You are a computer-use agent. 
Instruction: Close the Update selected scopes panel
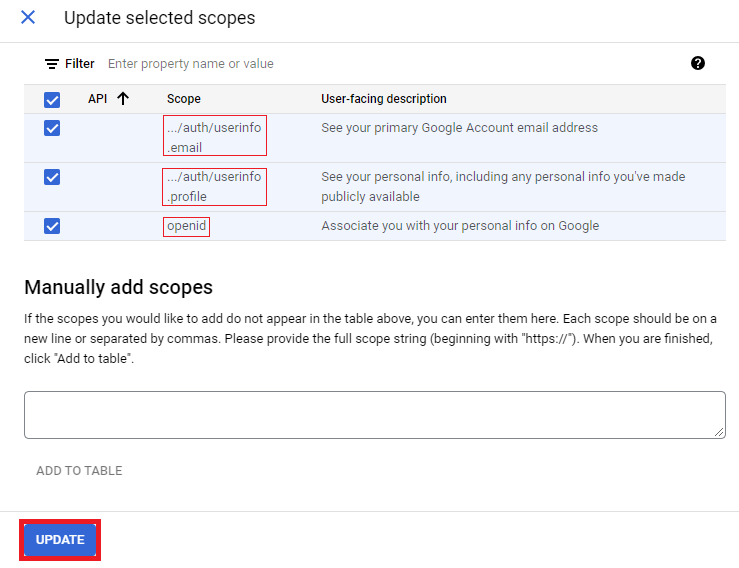28,17
